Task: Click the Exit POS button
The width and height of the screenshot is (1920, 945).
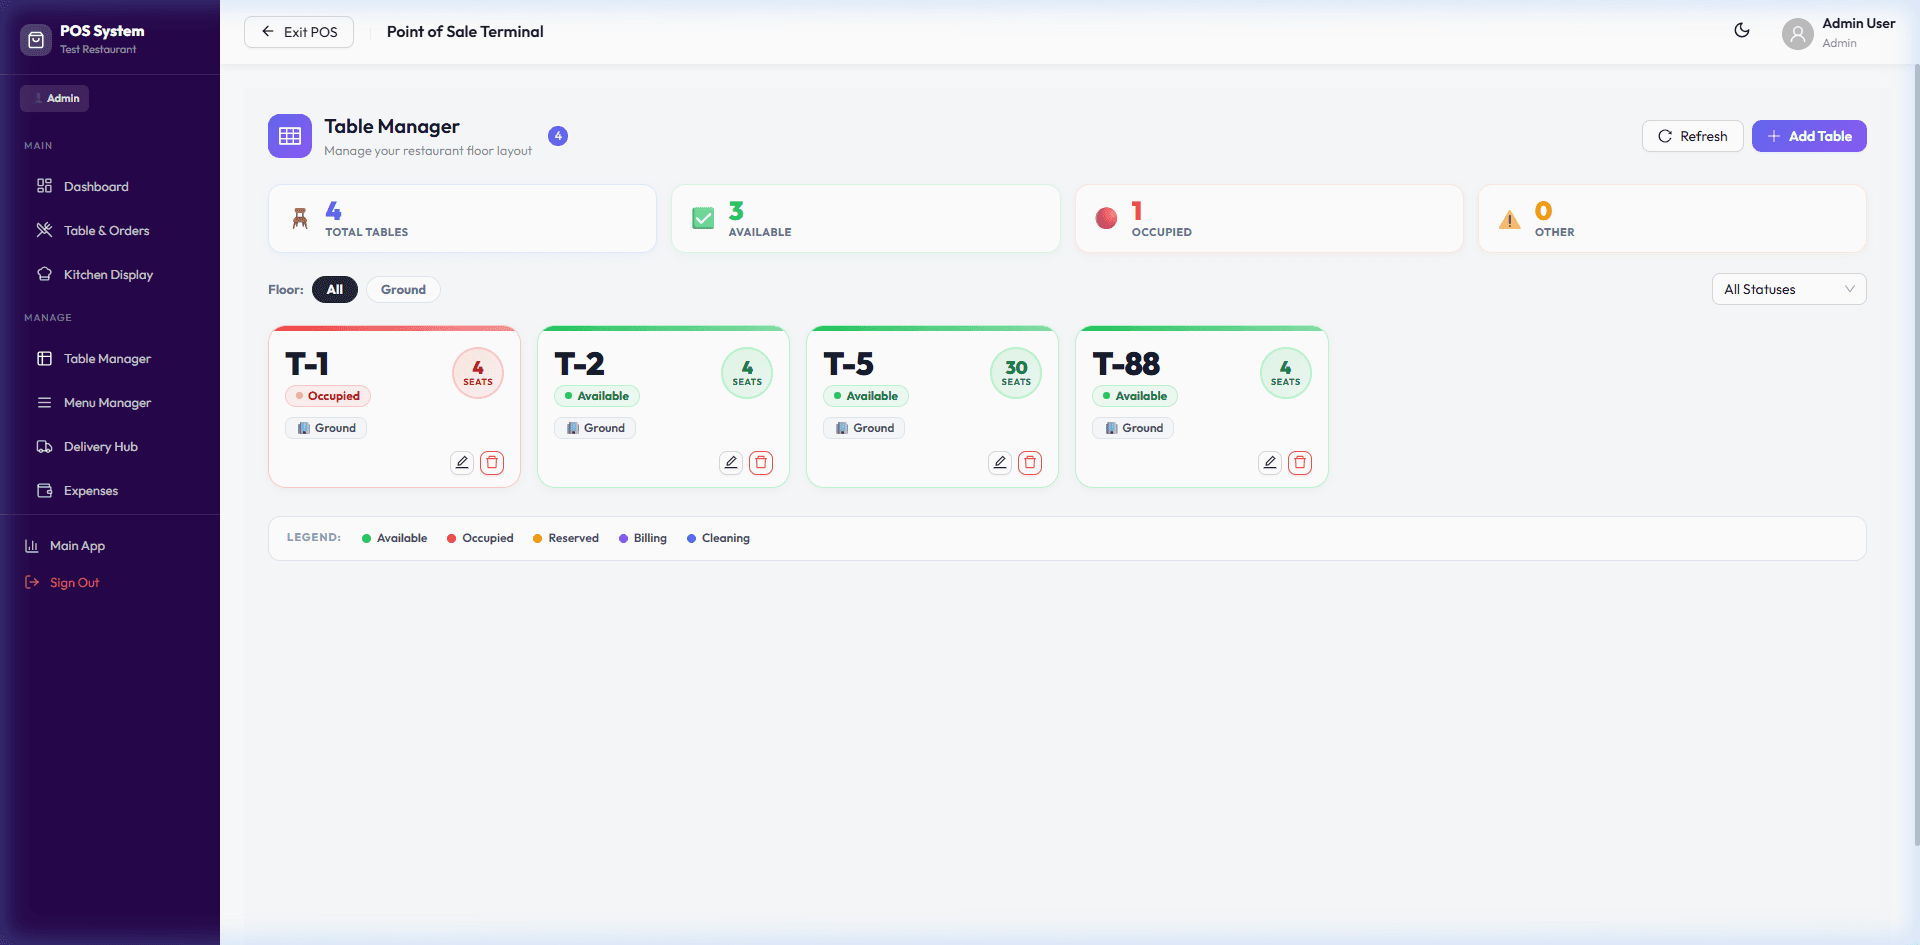Action: [299, 32]
